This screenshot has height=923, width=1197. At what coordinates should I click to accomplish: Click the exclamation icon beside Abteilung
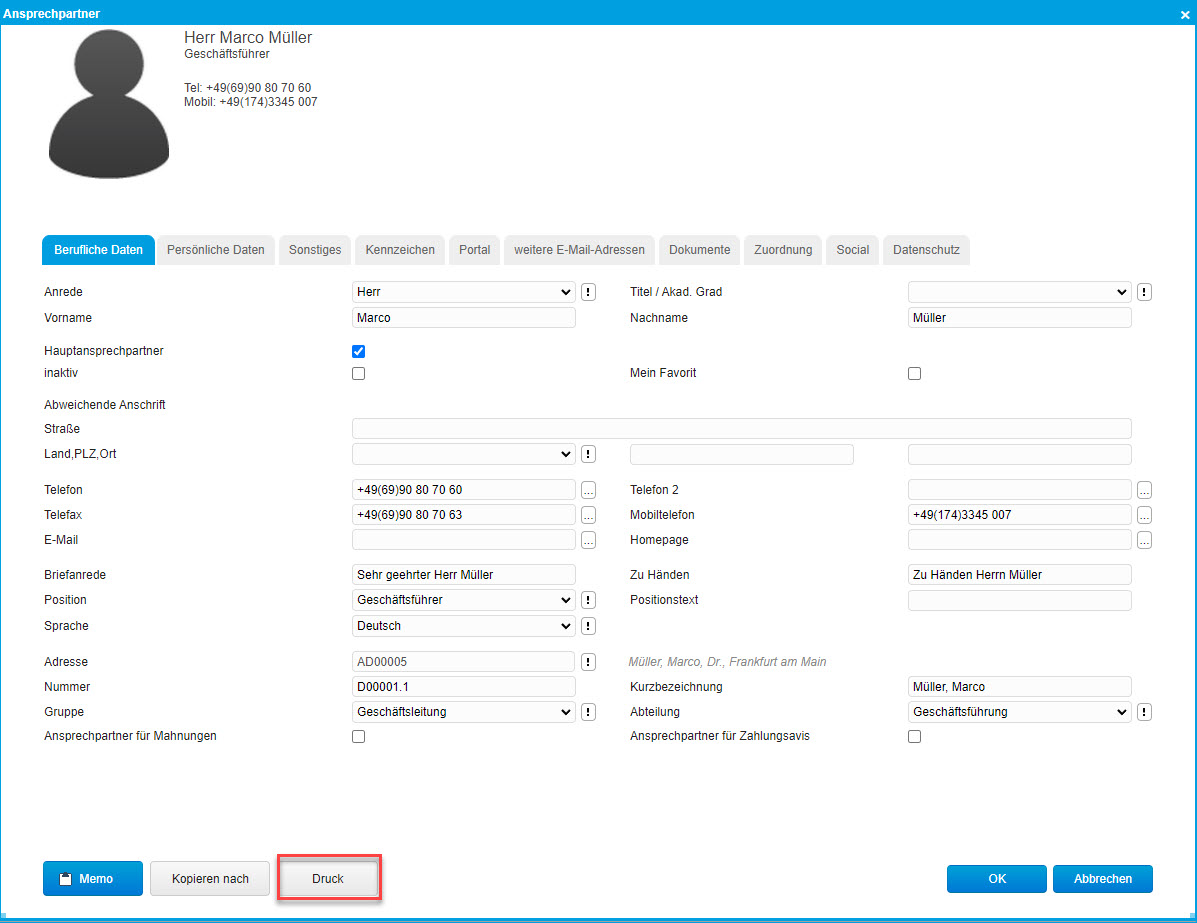tap(1144, 711)
